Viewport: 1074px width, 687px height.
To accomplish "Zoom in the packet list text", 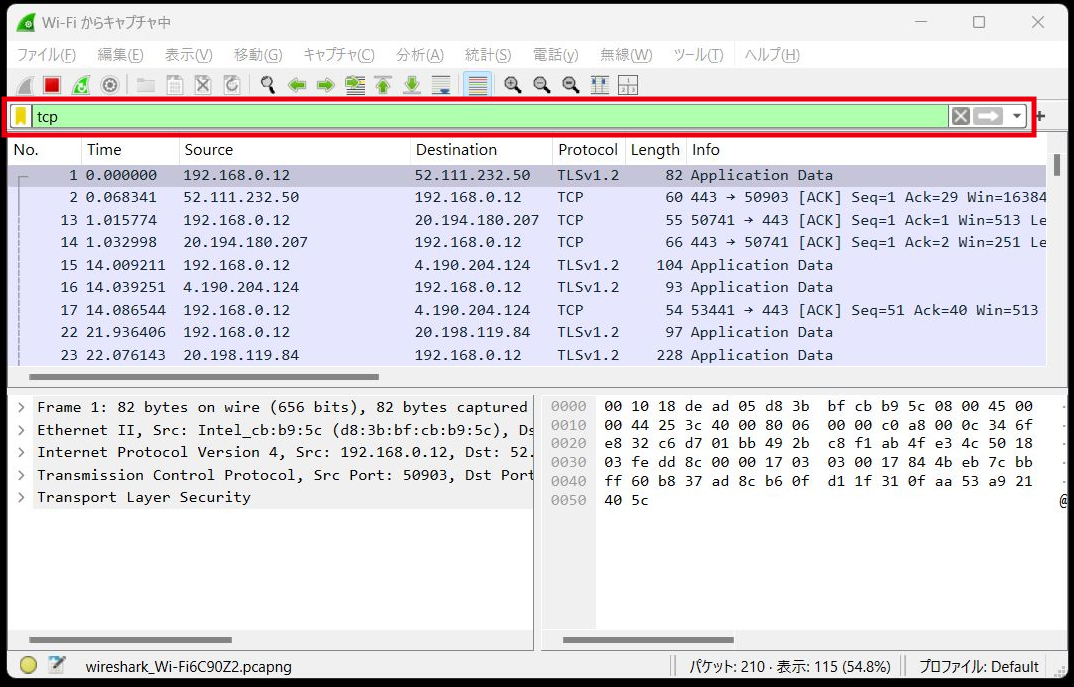I will click(513, 85).
